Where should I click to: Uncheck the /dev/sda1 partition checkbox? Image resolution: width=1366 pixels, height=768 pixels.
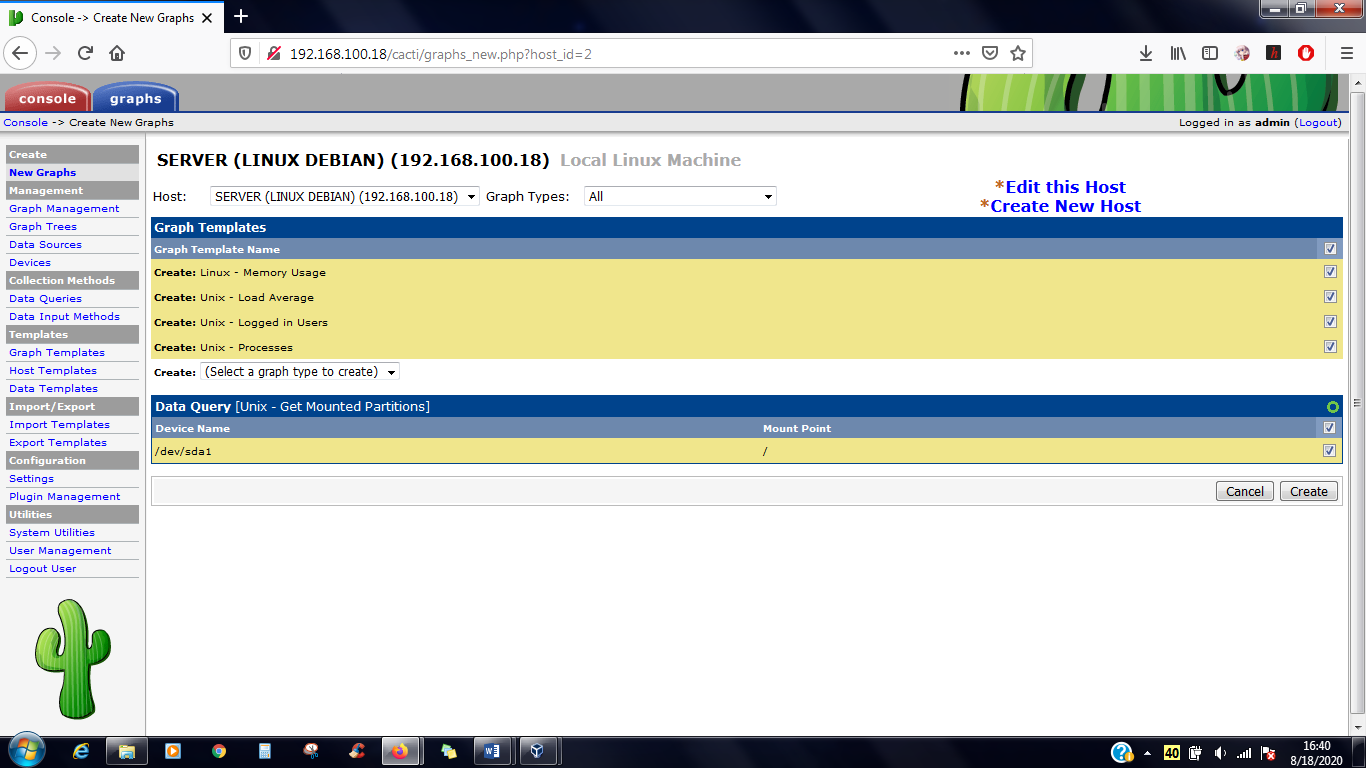(x=1329, y=451)
